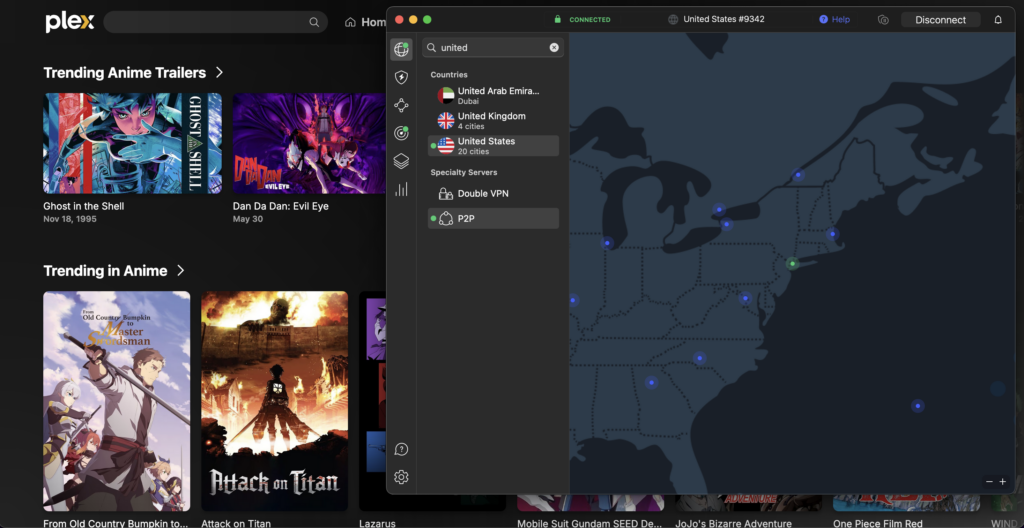Go to Plex Home tab
The width and height of the screenshot is (1024, 528).
[x=366, y=22]
